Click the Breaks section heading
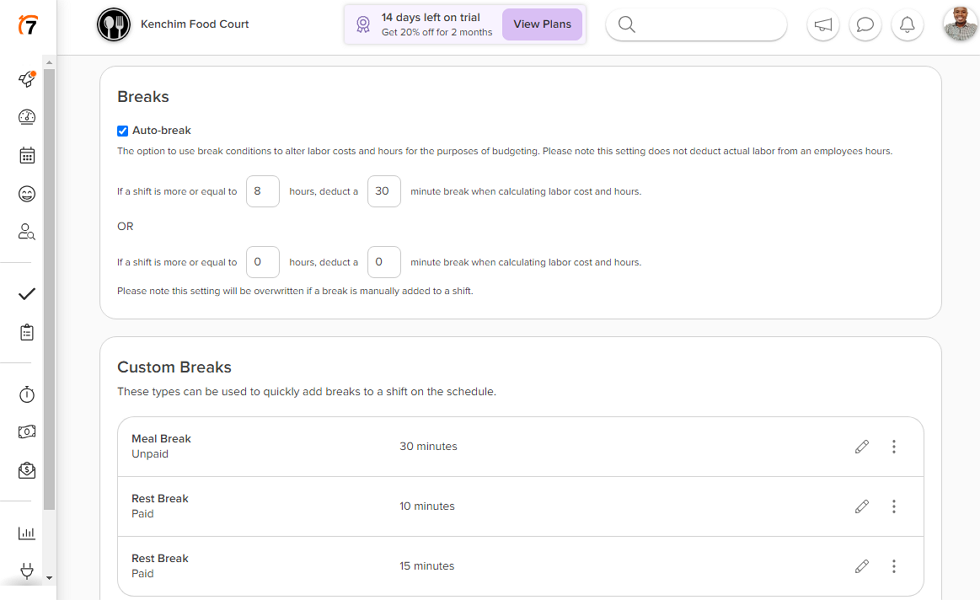 coord(143,97)
